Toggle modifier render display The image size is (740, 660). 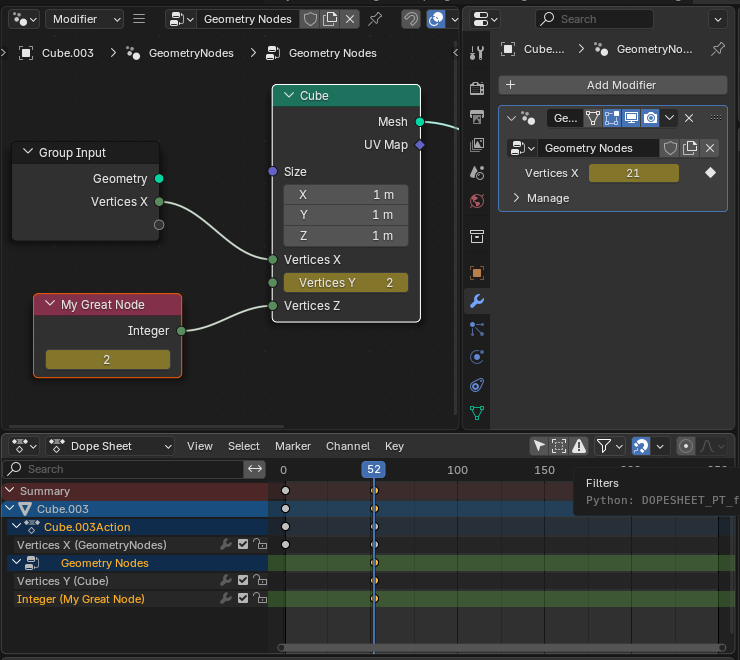[x=650, y=118]
